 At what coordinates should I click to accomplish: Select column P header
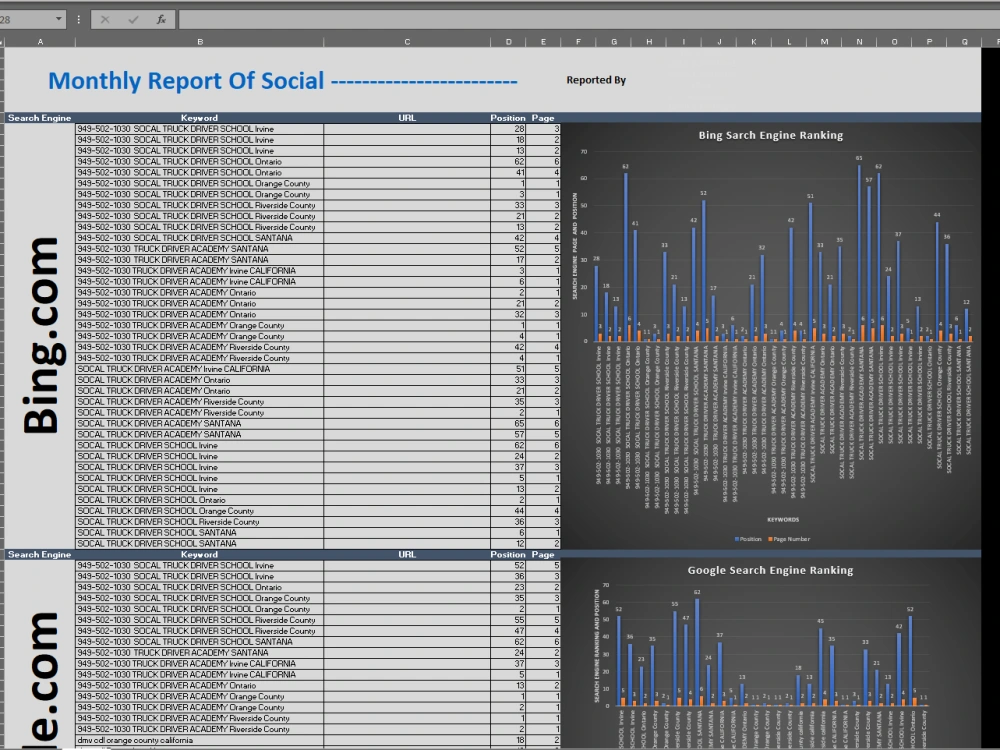[x=929, y=41]
